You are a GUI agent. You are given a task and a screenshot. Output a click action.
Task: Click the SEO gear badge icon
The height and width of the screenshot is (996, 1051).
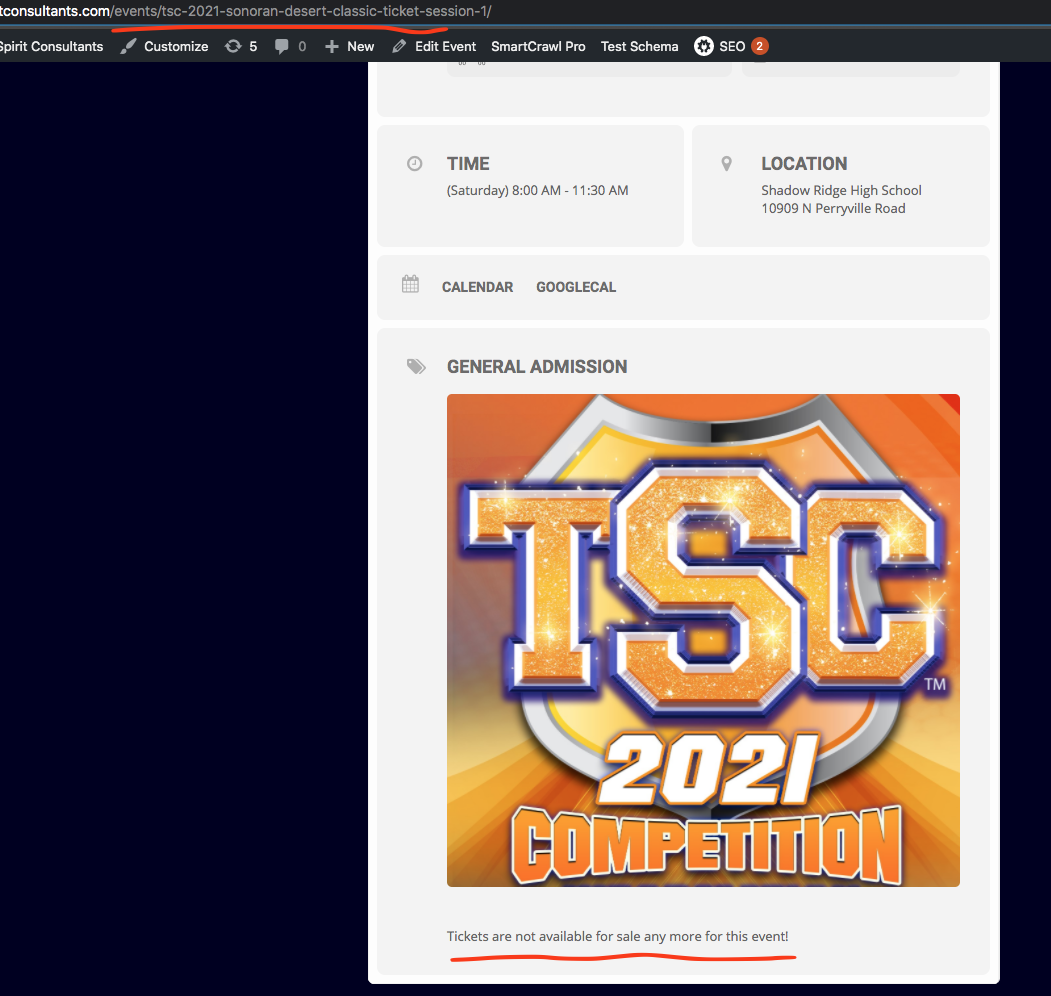(703, 46)
